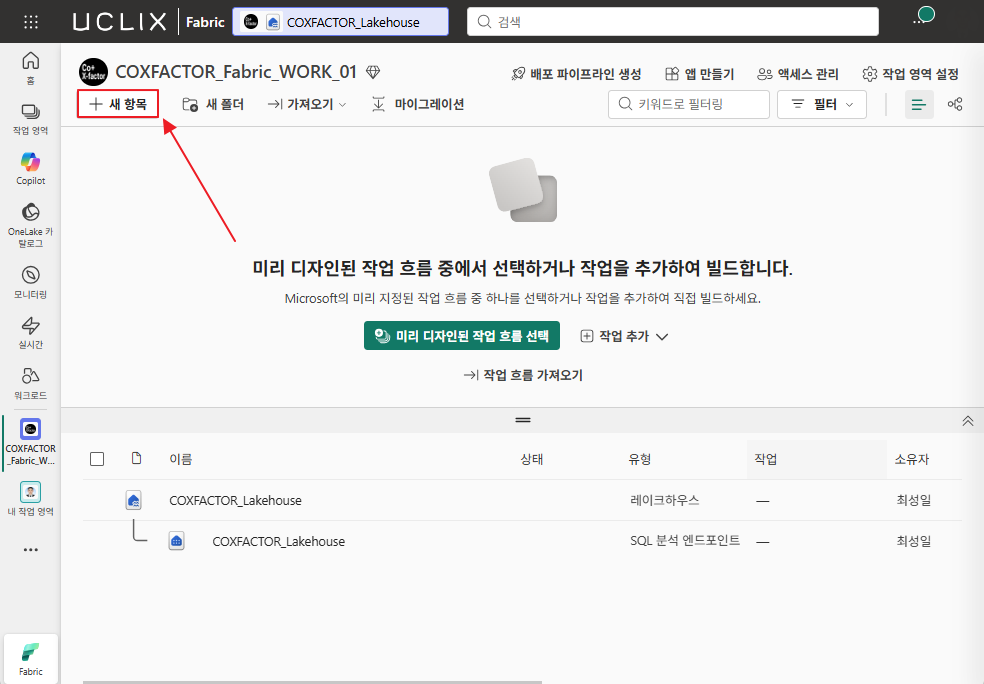Switch to the COXFACTOR_Lakehouse tab
This screenshot has width=984, height=684.
[x=341, y=22]
